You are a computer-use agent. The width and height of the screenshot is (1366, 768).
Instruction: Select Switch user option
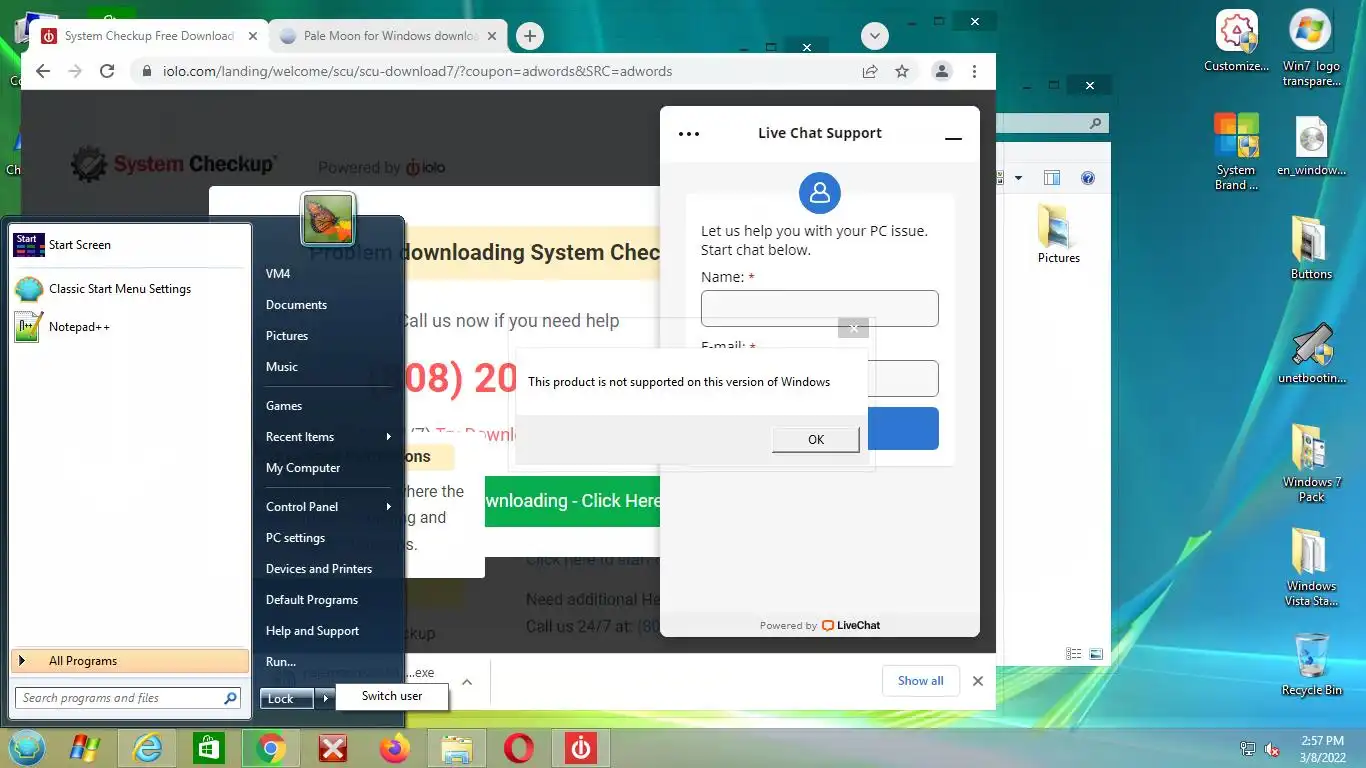point(392,696)
